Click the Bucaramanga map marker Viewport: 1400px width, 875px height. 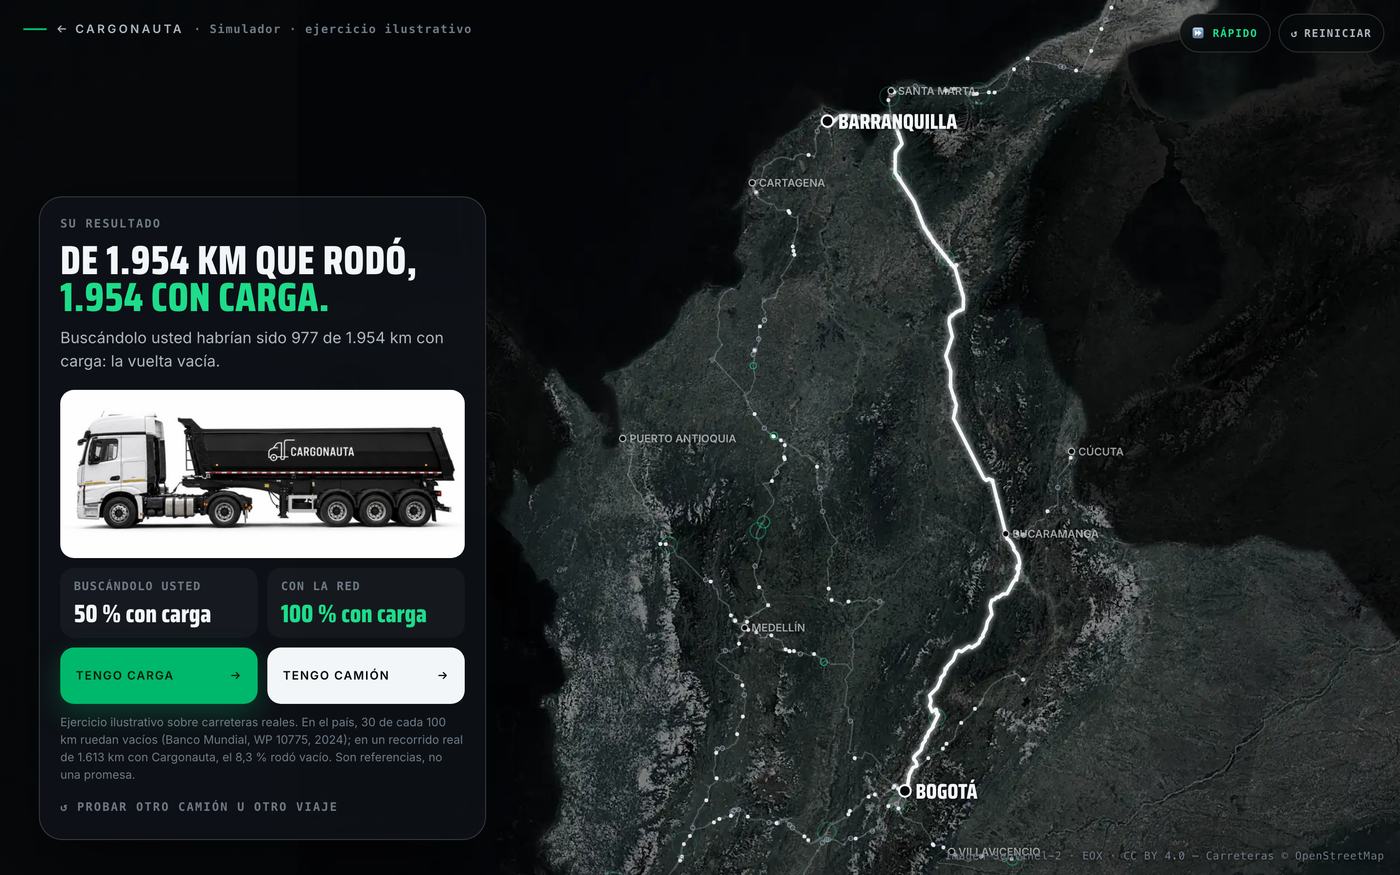click(x=1007, y=534)
